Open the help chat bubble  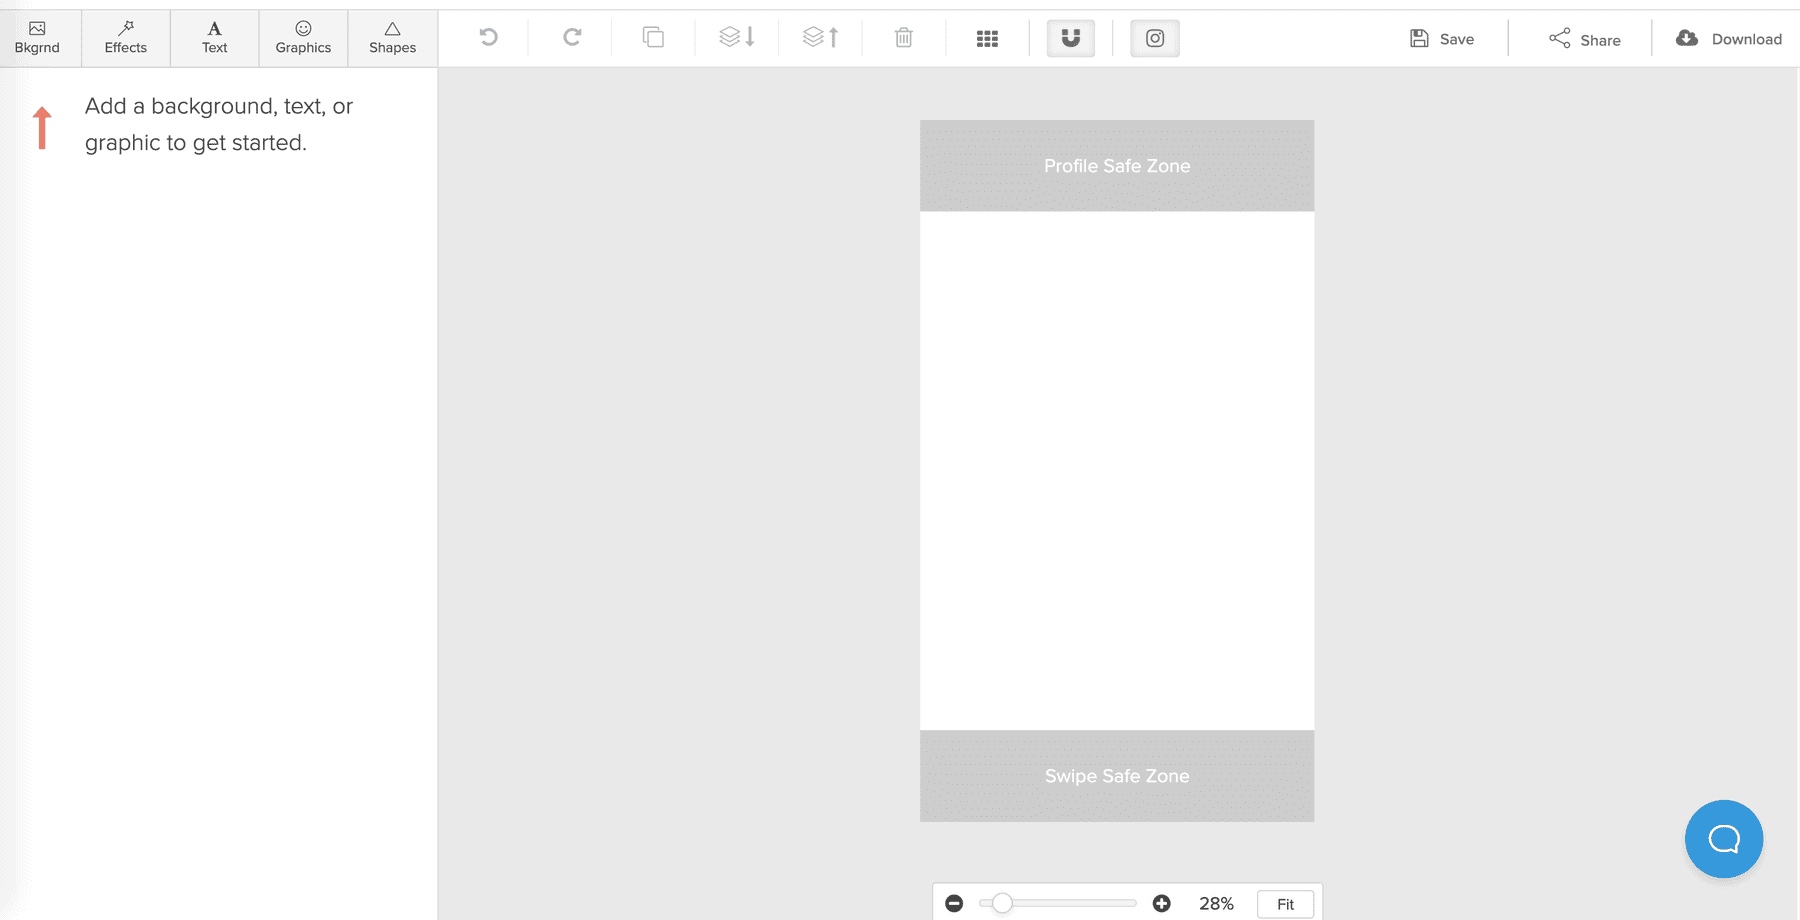[1723, 839]
